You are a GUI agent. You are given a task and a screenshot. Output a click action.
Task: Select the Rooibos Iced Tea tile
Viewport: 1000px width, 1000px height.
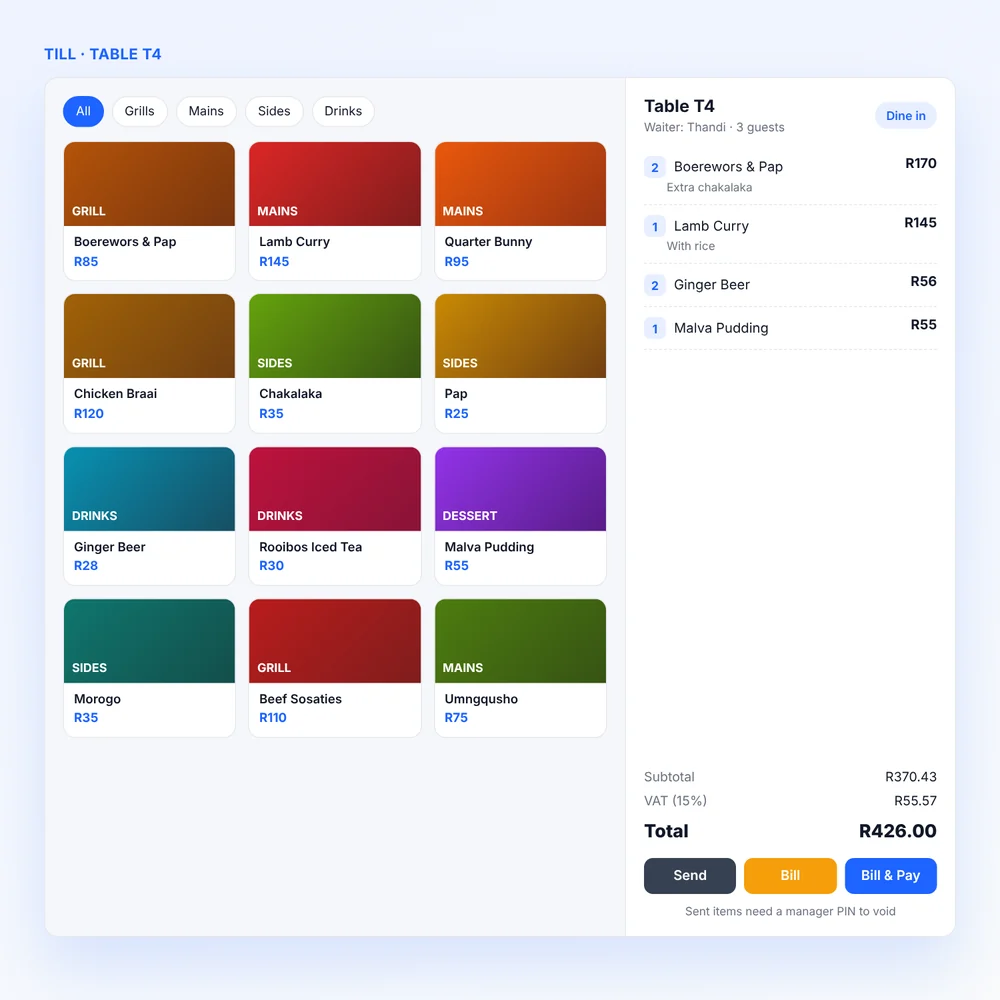tap(335, 515)
